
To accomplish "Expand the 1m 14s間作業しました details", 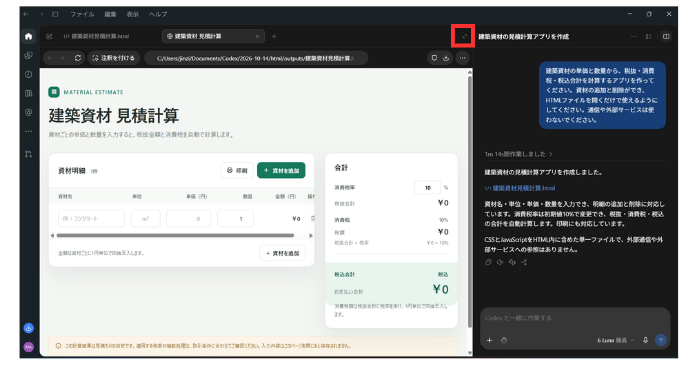I will [518, 154].
